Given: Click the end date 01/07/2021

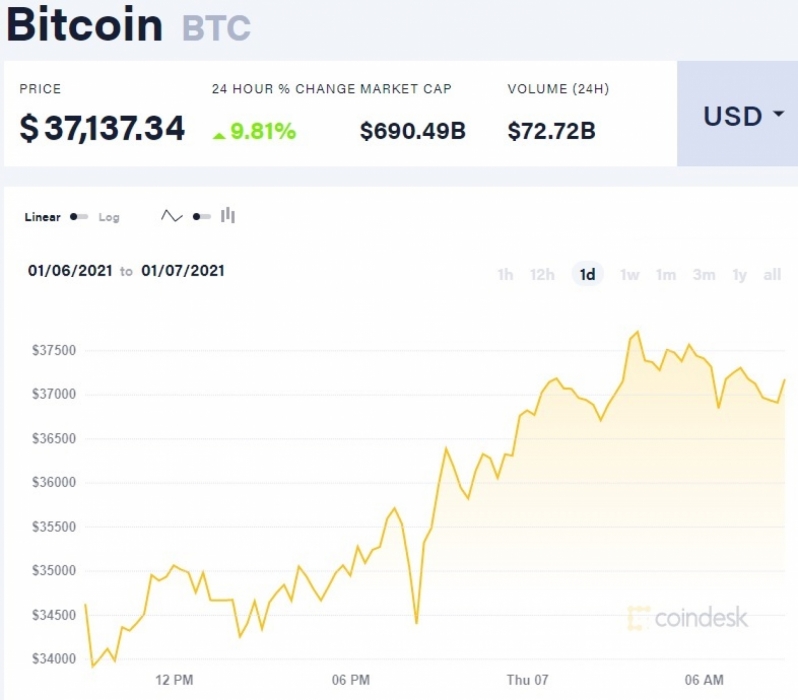Looking at the screenshot, I should click(x=183, y=270).
